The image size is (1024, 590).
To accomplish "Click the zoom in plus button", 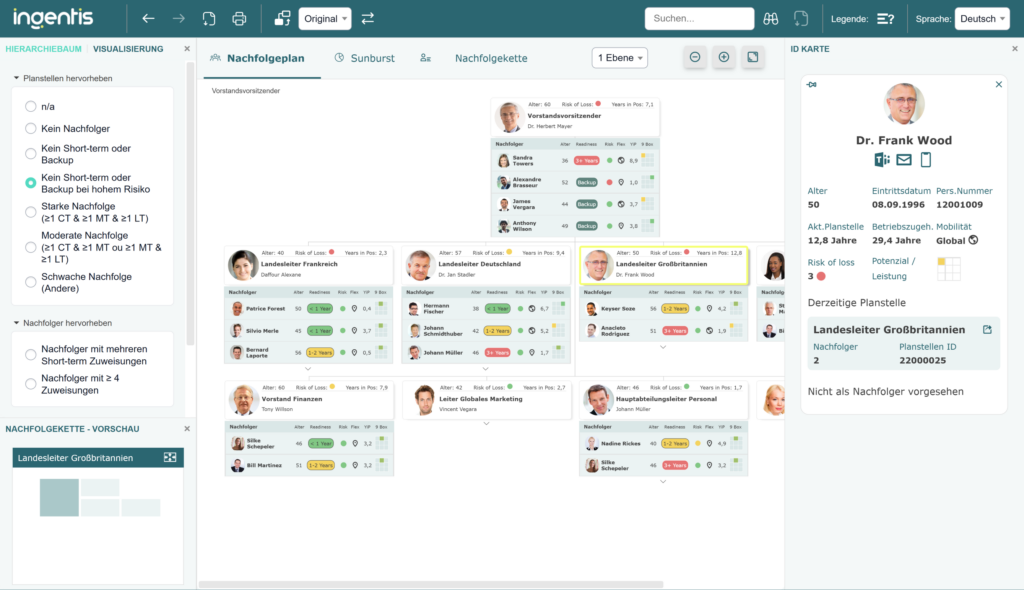I will click(x=724, y=57).
